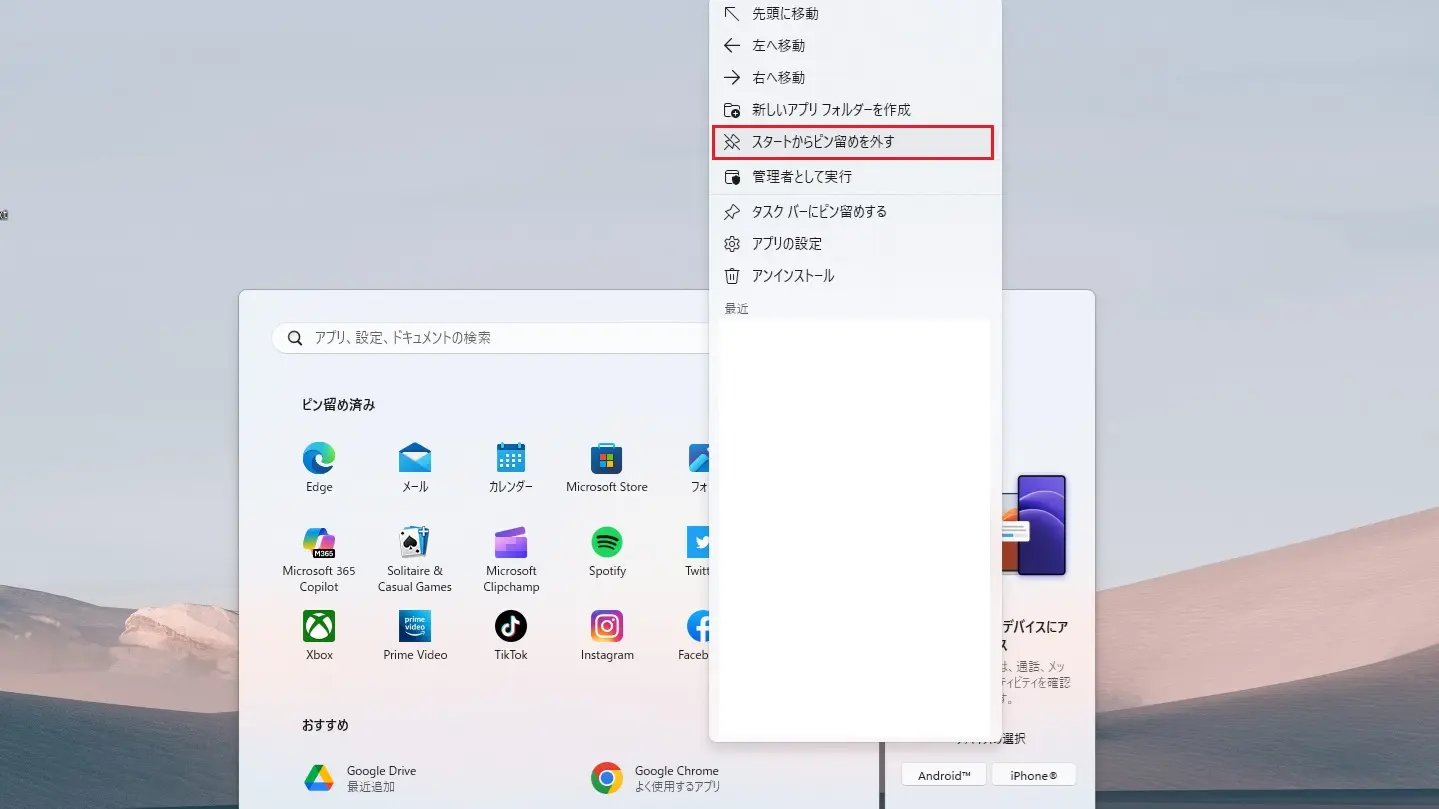The width and height of the screenshot is (1439, 809).
Task: Open Google Drive in recommended section
Action: coord(360,778)
